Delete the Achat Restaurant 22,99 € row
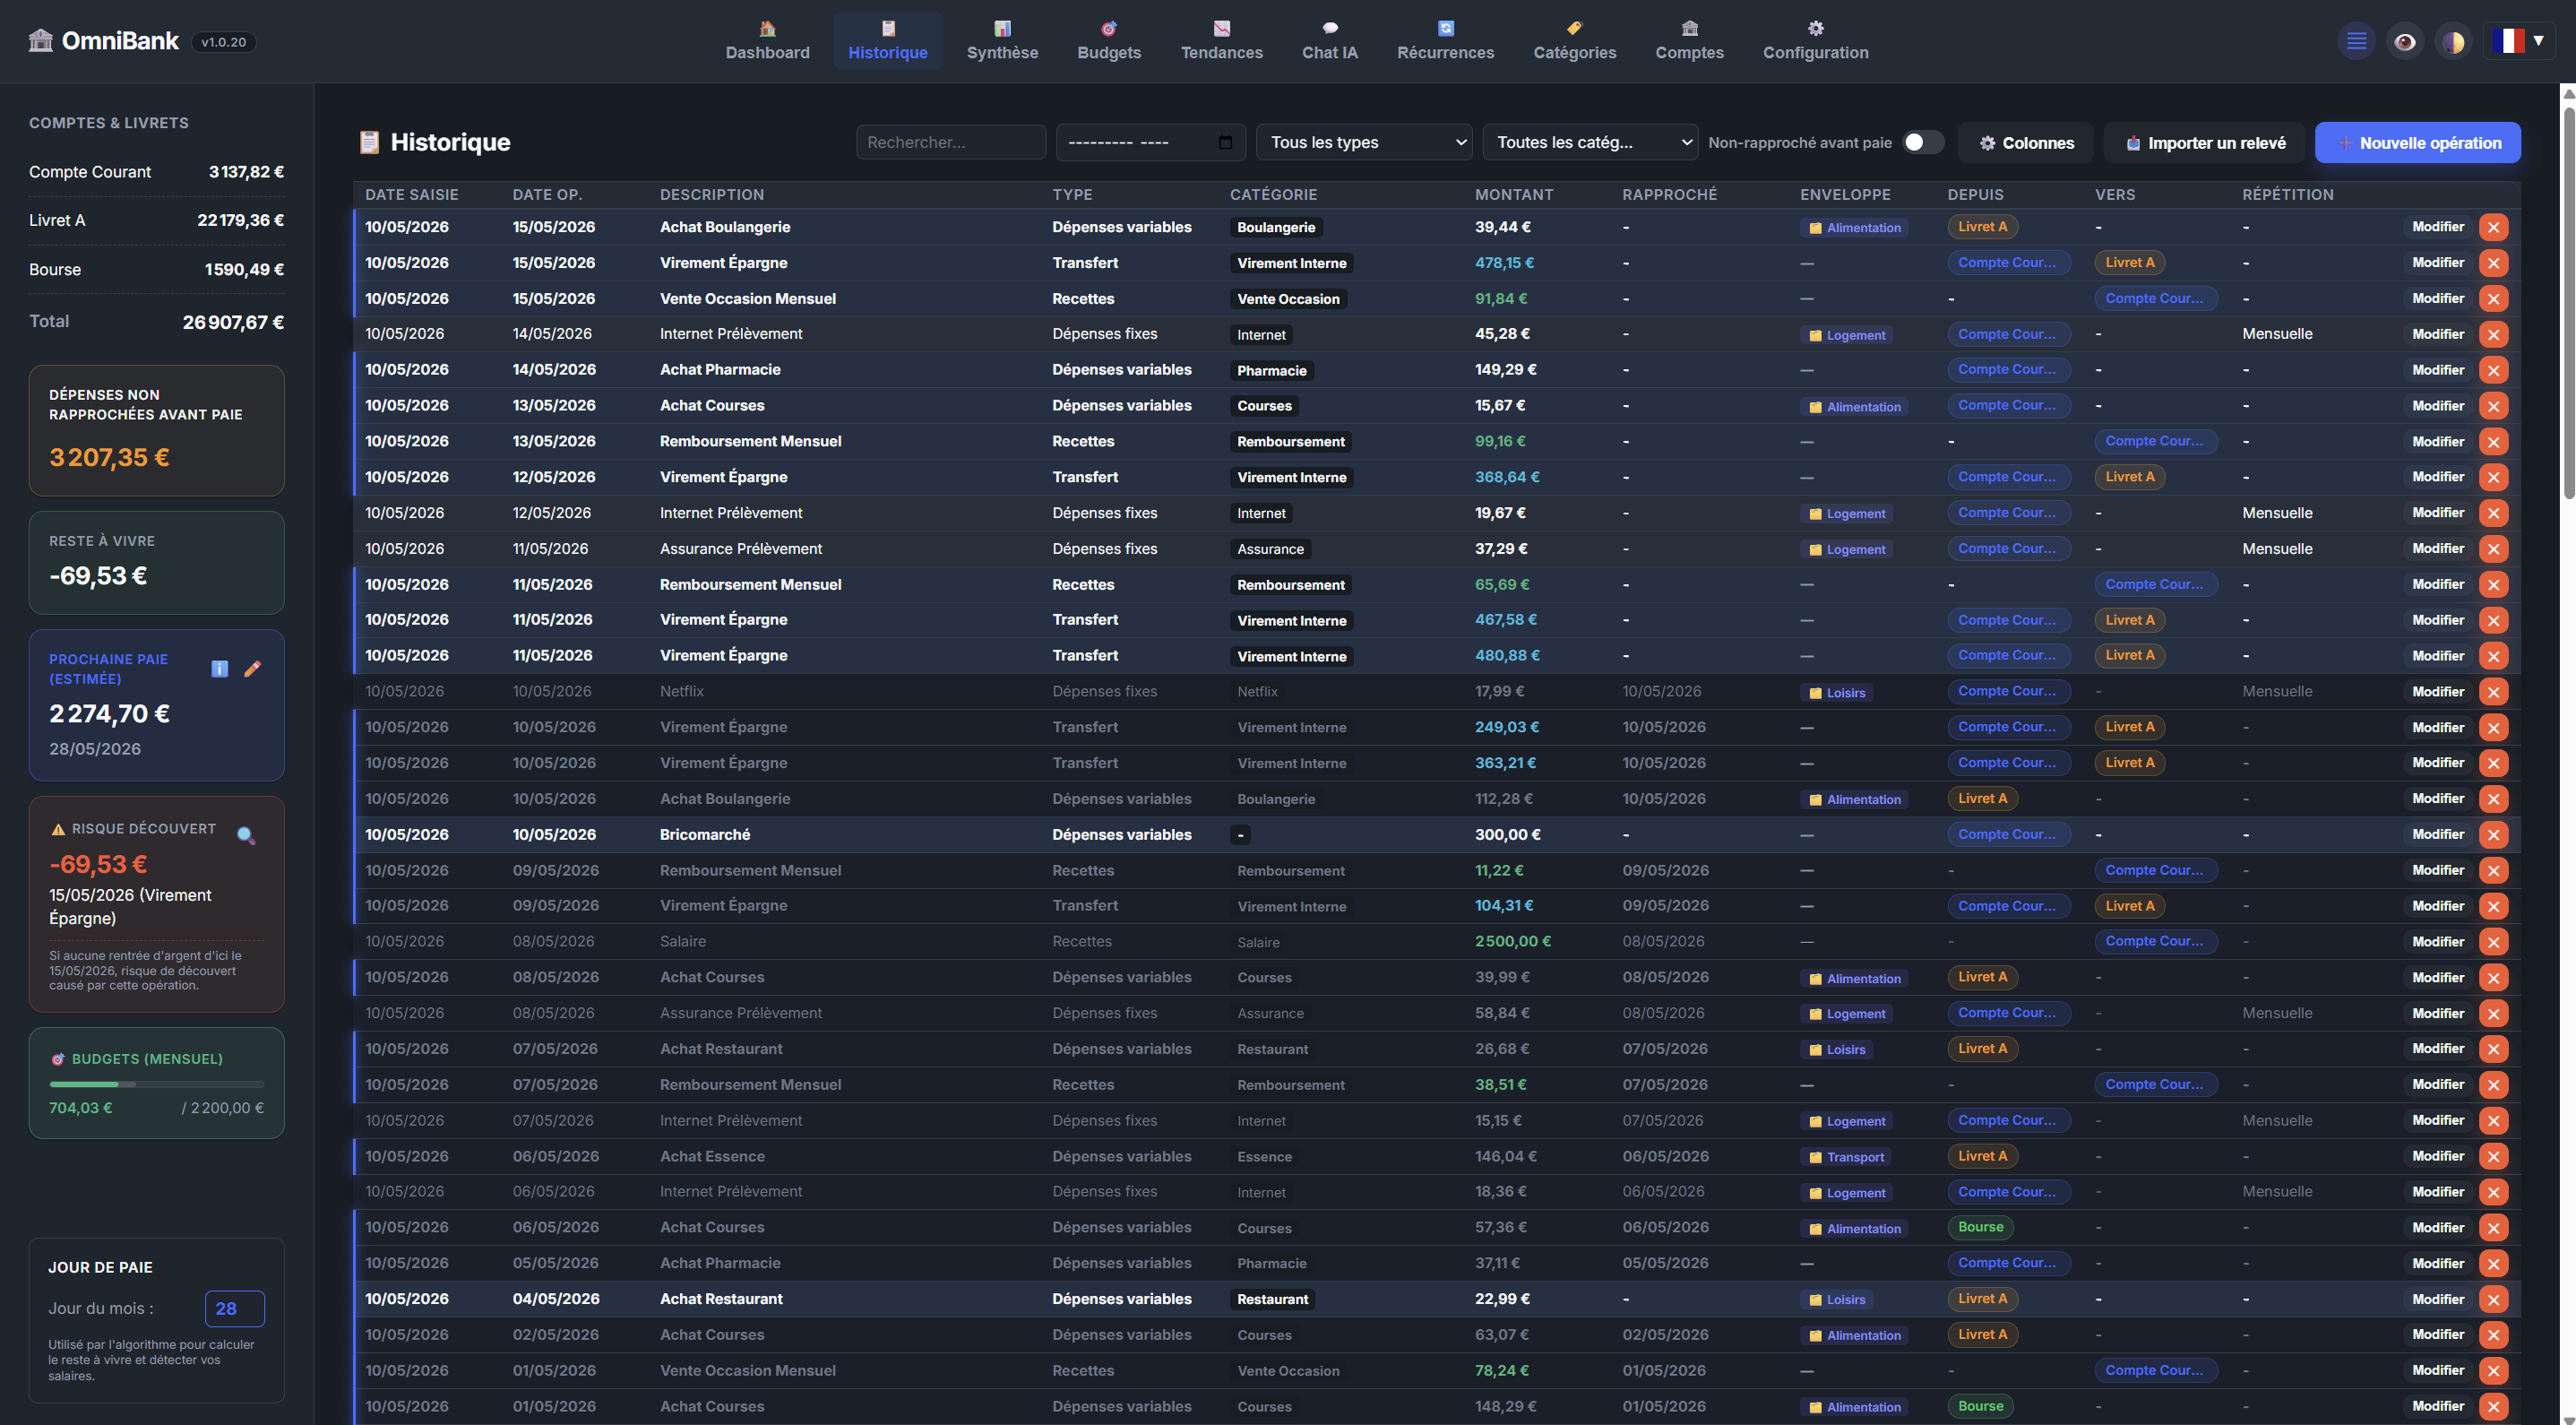2576x1425 pixels. pos(2493,1300)
